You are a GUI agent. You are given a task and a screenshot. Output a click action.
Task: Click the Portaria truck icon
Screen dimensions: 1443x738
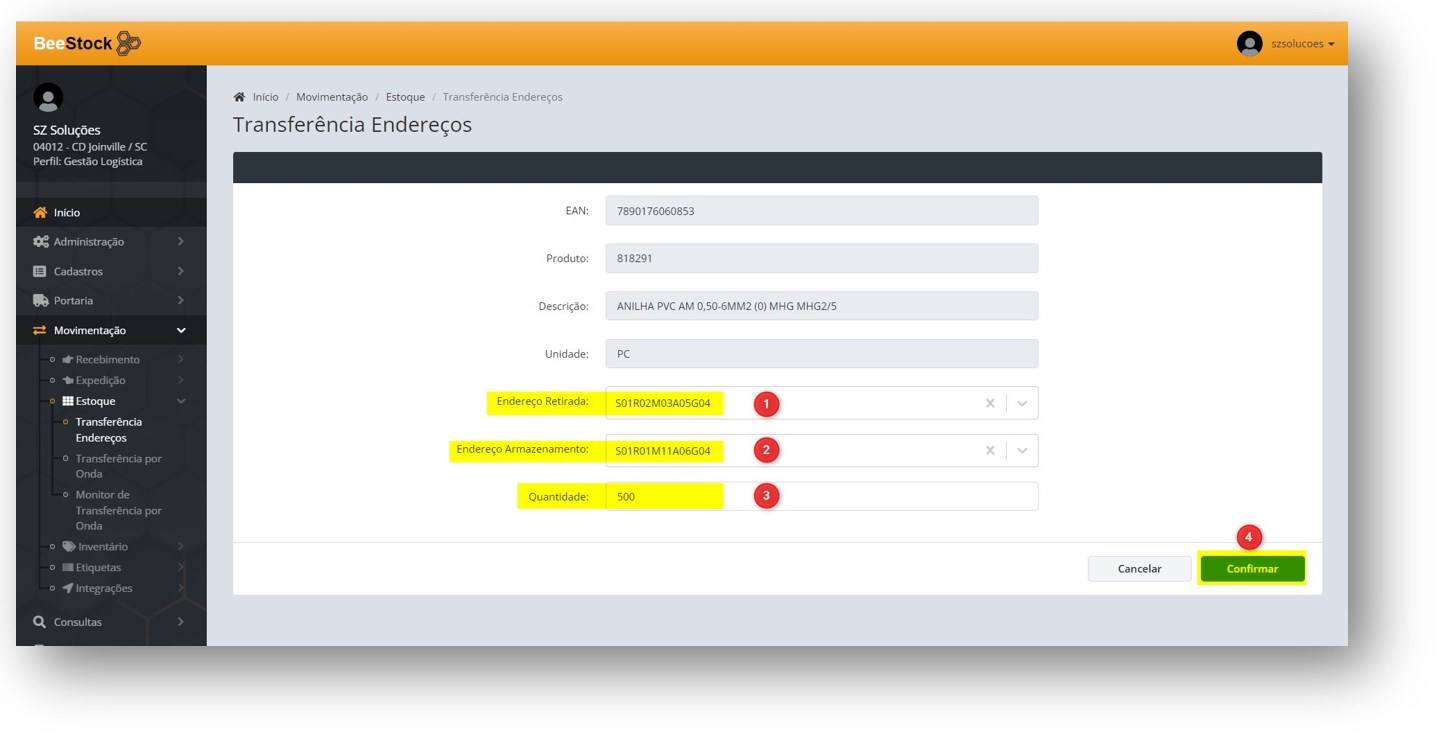pos(40,301)
